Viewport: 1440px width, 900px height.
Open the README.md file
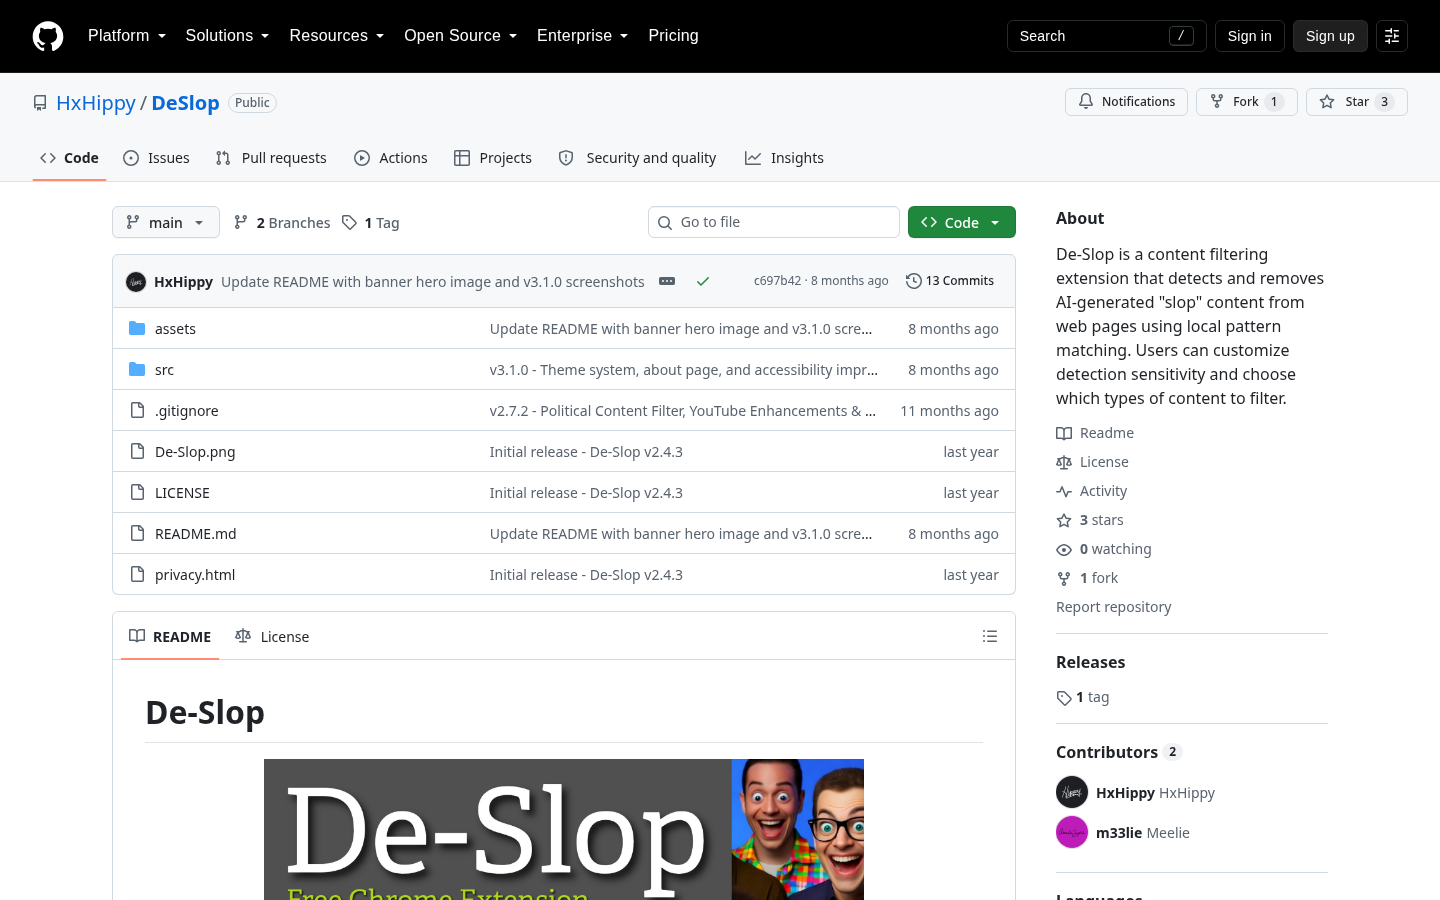pos(196,534)
